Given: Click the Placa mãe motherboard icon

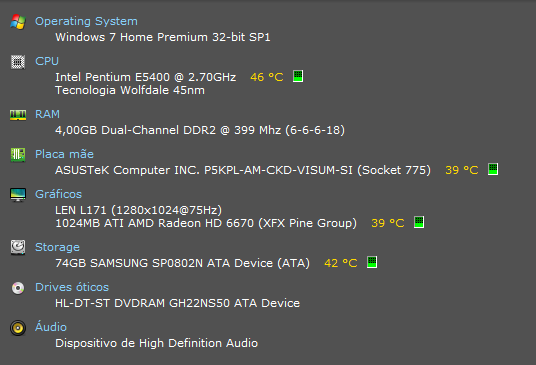Looking at the screenshot, I should [x=18, y=155].
